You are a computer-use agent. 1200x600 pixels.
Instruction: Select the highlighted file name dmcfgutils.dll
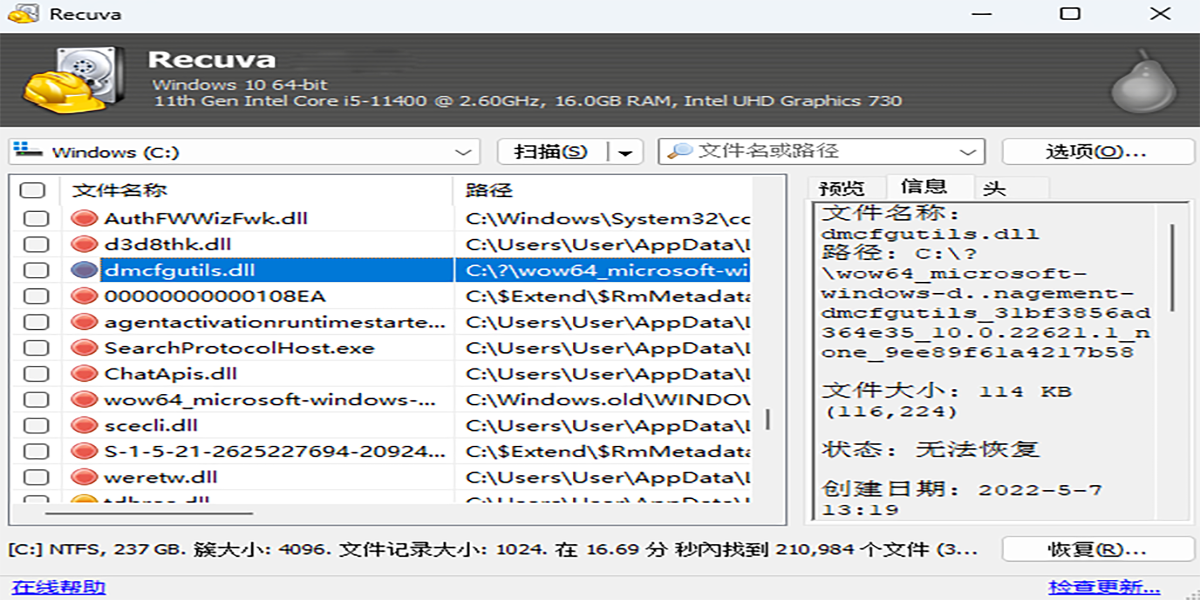pyautogui.click(x=180, y=270)
